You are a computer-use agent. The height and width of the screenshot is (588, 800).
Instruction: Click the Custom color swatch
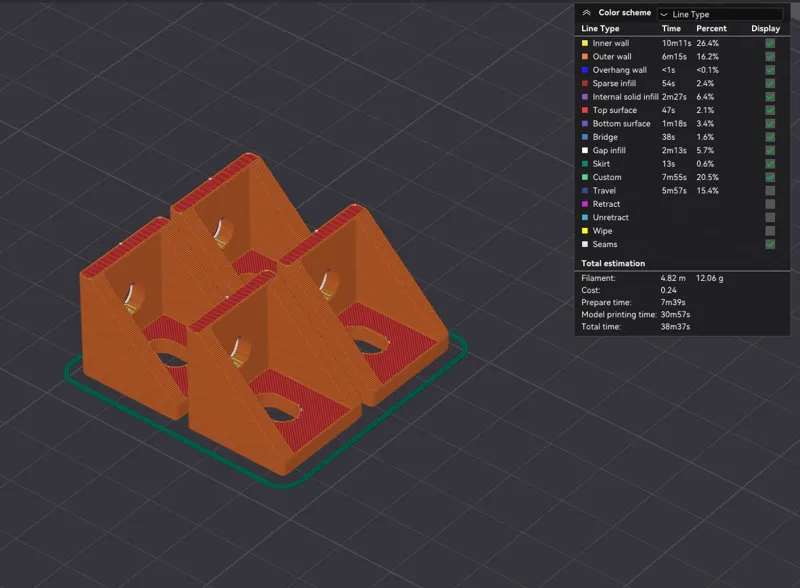pyautogui.click(x=585, y=177)
